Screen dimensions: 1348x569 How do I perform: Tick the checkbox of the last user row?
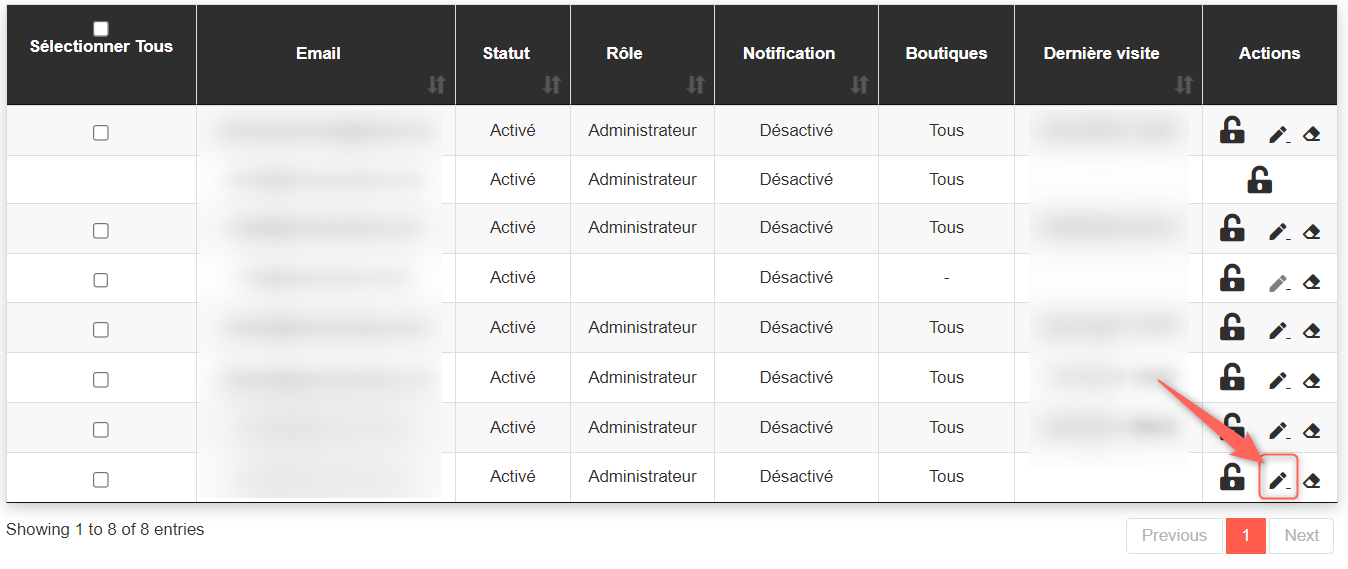[101, 480]
